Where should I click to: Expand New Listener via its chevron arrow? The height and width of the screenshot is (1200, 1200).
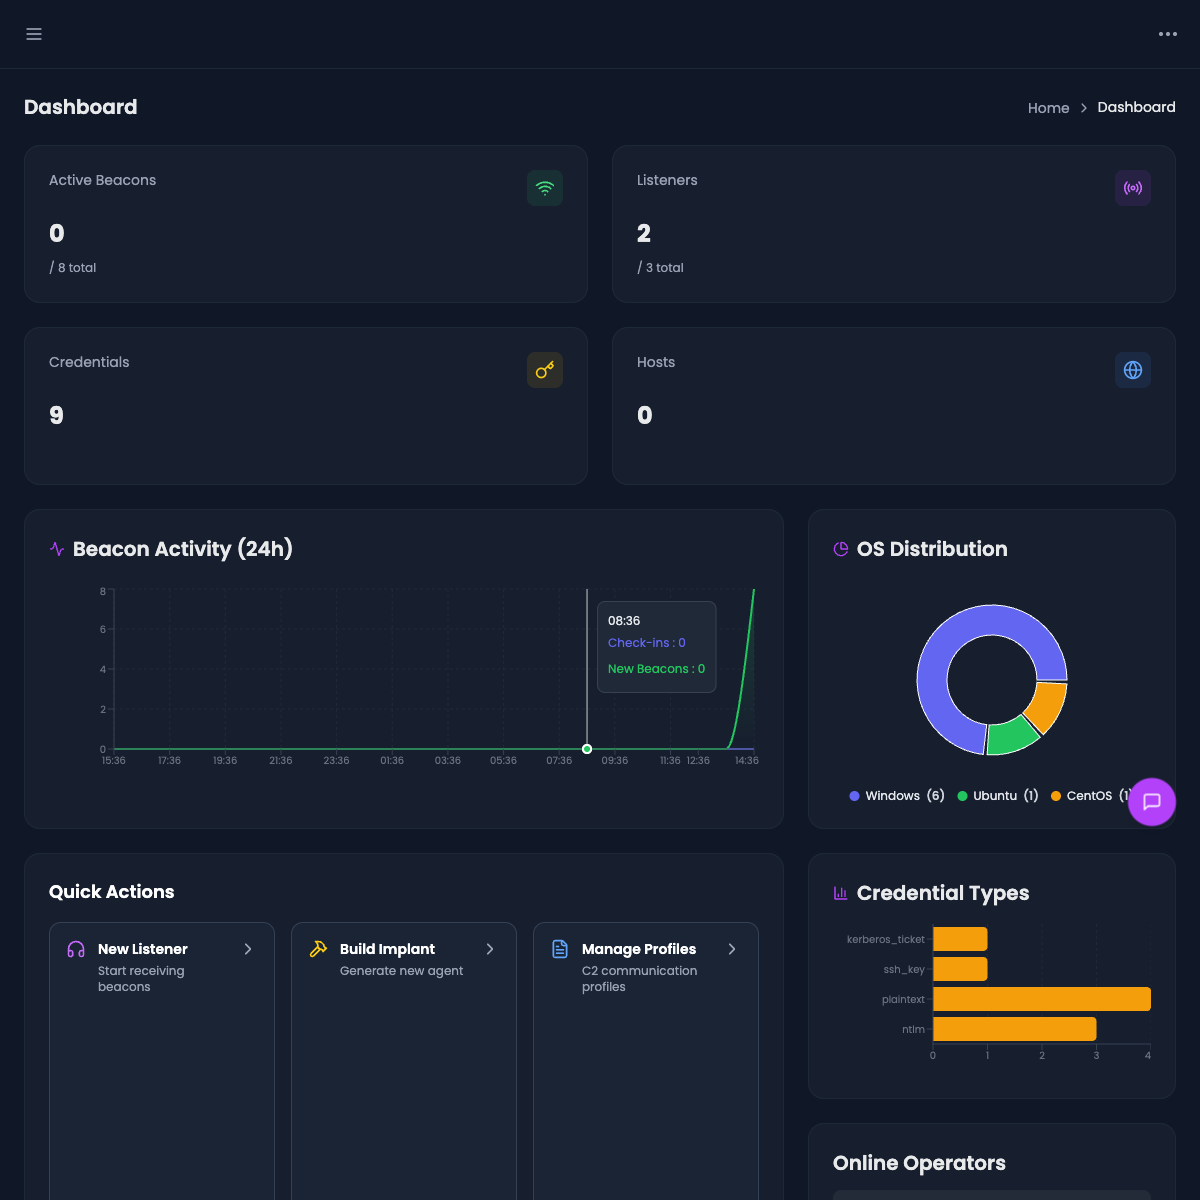tap(248, 949)
